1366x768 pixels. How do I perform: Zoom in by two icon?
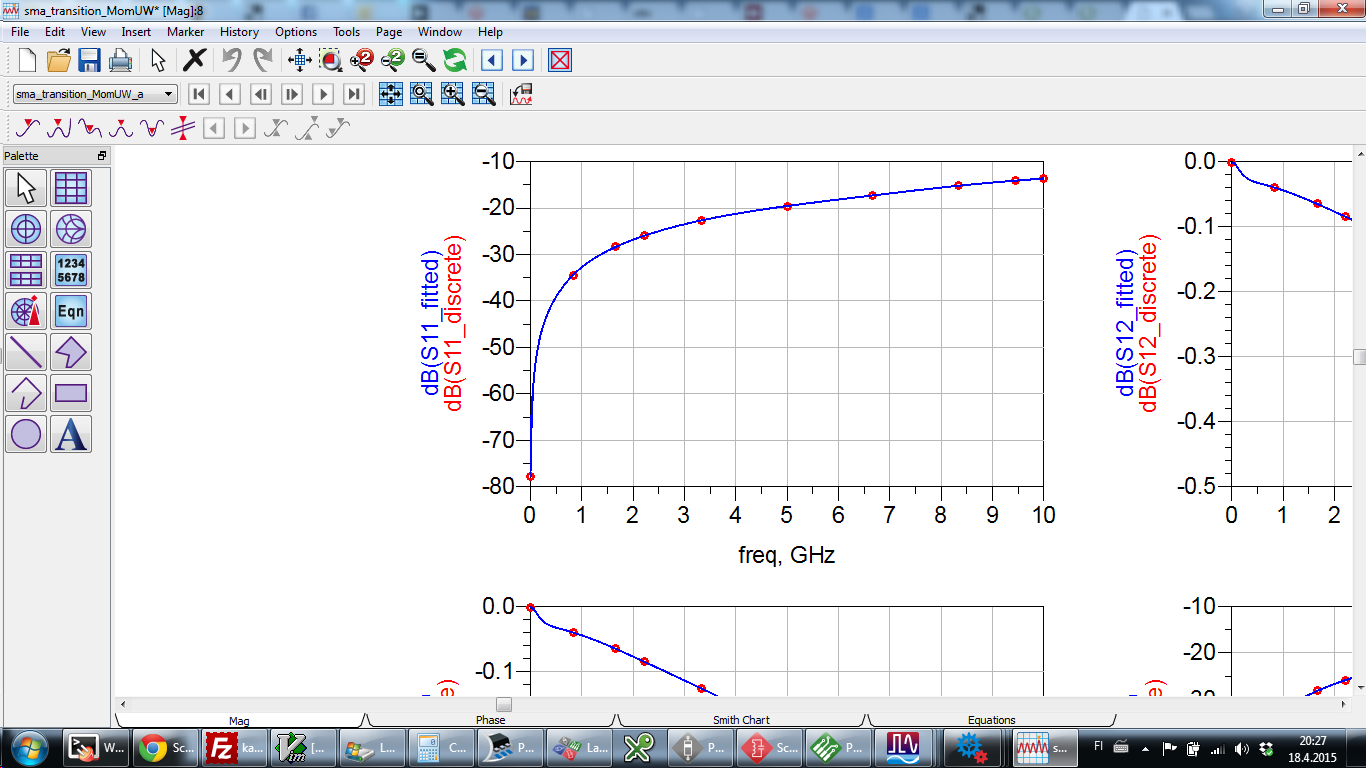coord(361,60)
